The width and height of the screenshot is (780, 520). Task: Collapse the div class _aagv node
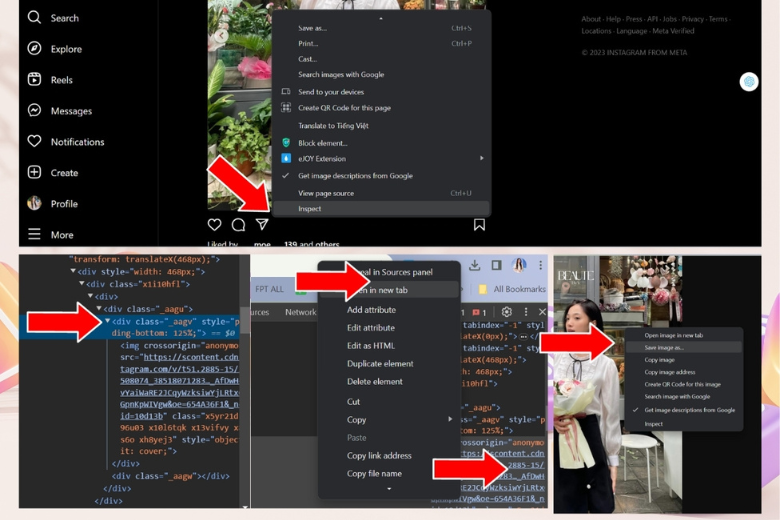[107, 321]
